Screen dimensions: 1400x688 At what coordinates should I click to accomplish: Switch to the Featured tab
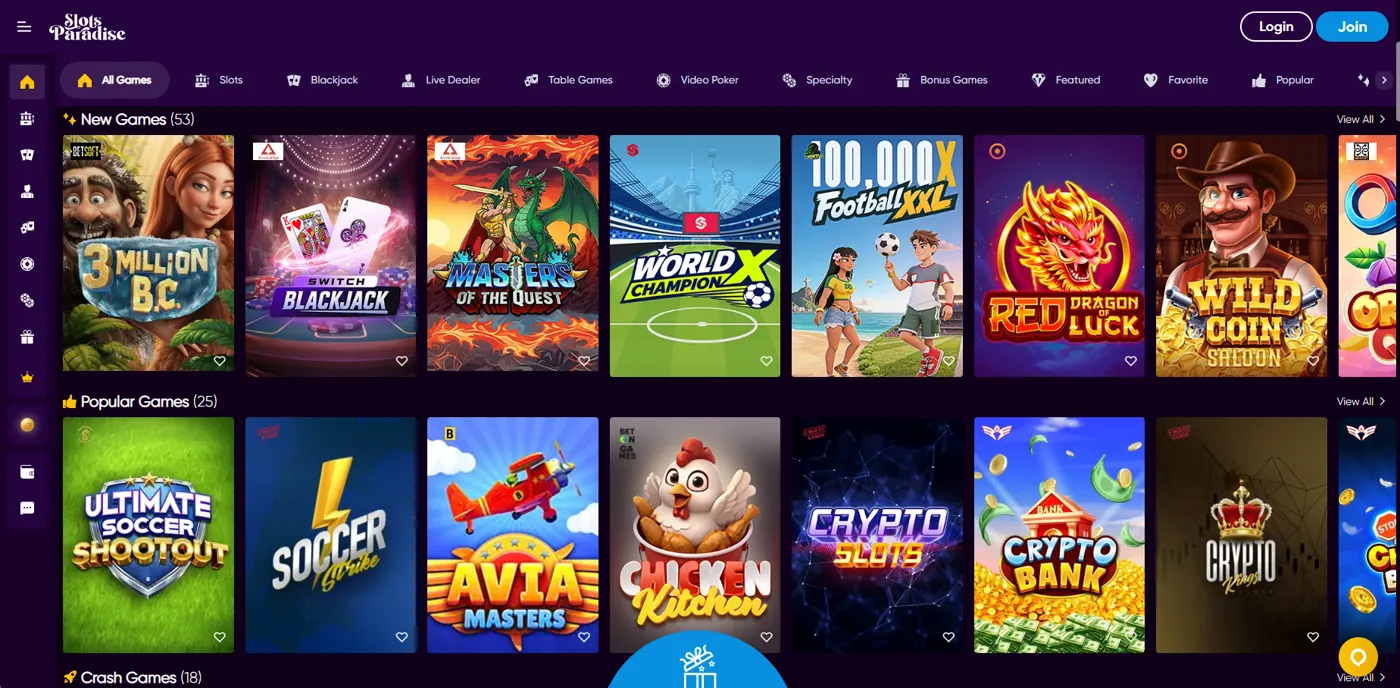coord(1066,80)
